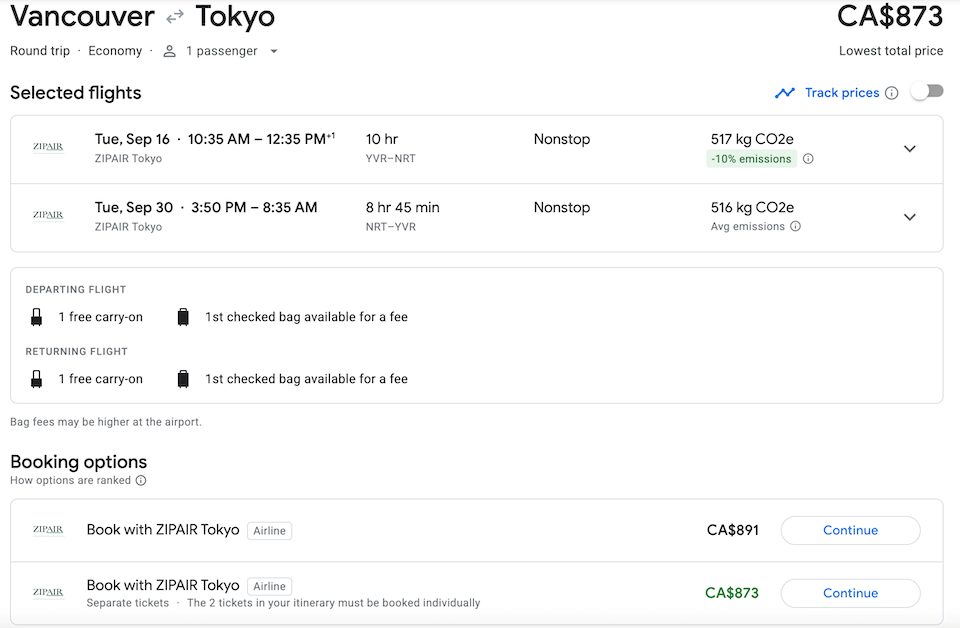Click the 'NRT–YVR' route text
Image resolution: width=960 pixels, height=628 pixels.
tap(391, 227)
